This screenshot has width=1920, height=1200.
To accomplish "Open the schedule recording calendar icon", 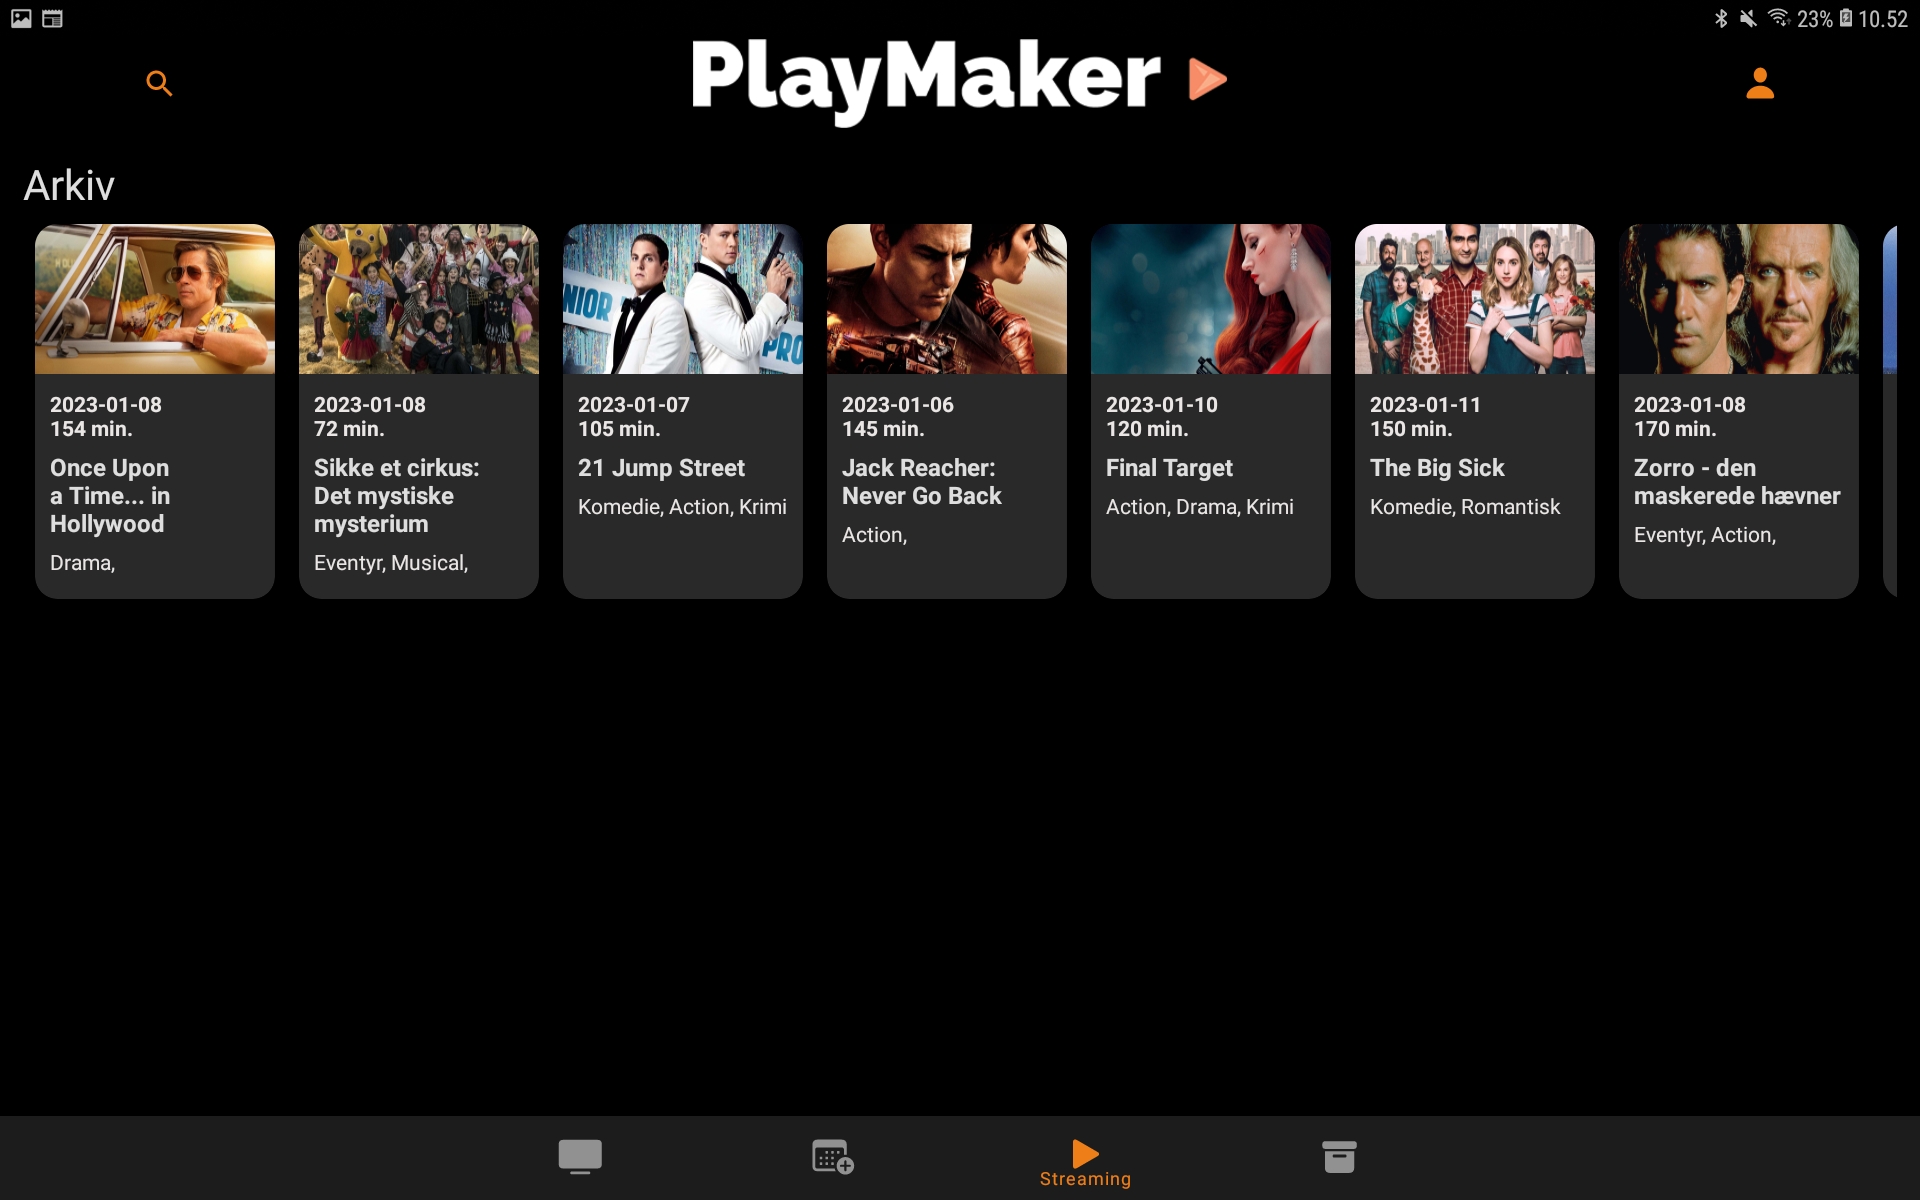I will 832,1156.
